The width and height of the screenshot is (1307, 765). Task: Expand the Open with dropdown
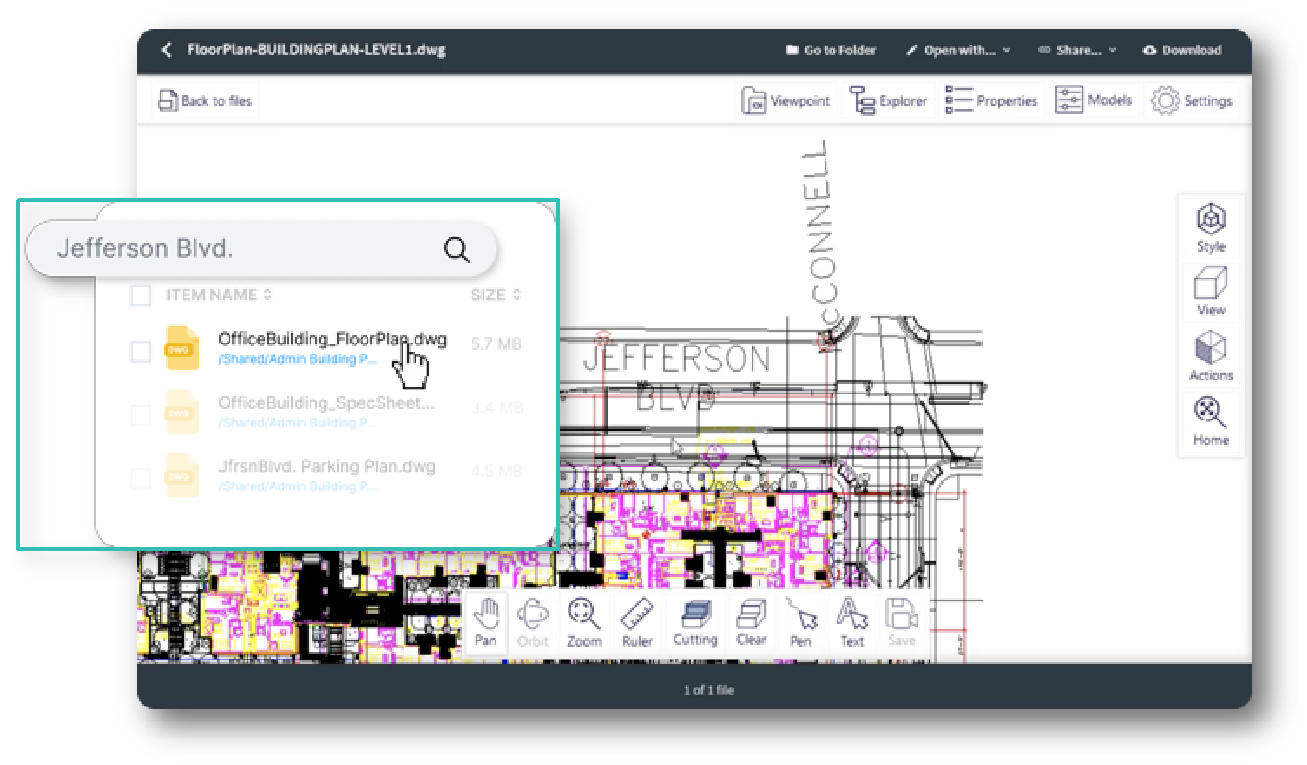click(x=958, y=50)
